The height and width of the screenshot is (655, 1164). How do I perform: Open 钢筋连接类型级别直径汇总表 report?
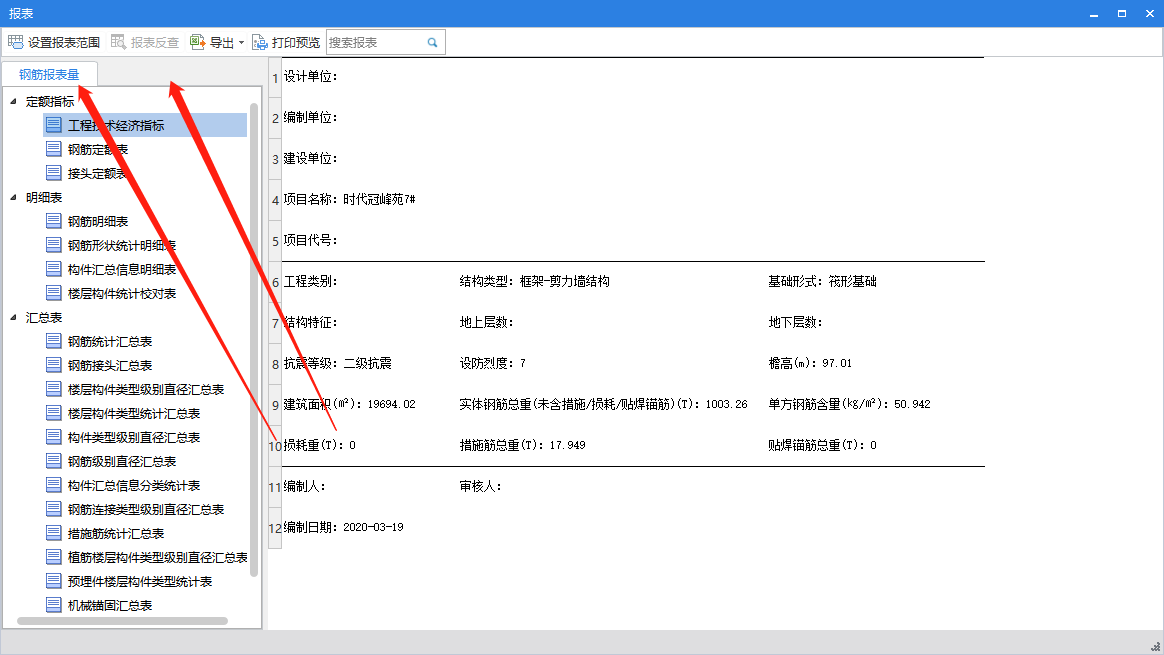tap(146, 509)
